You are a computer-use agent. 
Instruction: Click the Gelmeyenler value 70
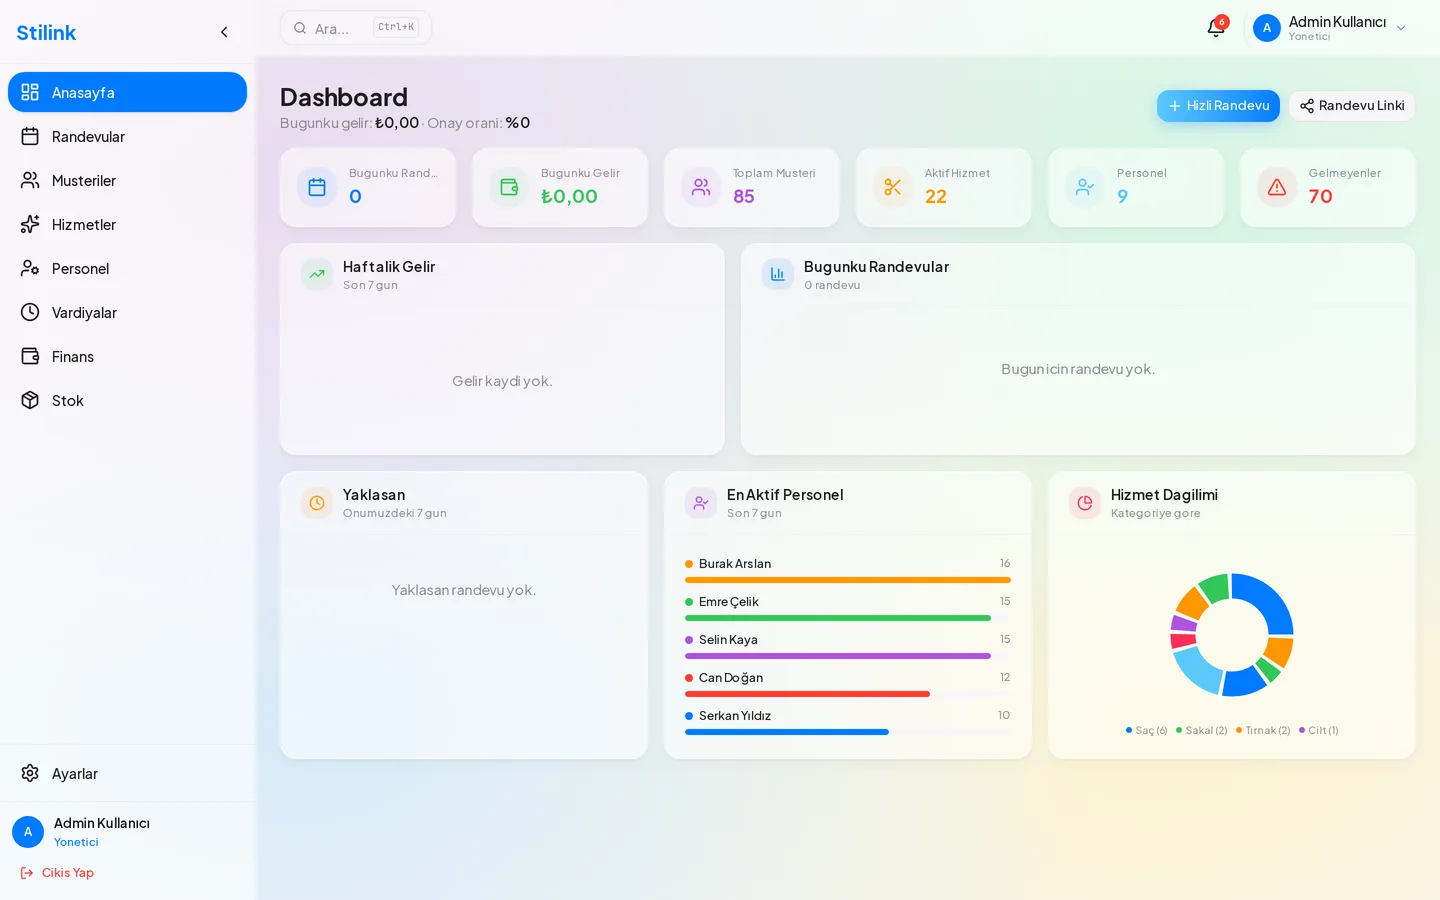[x=1320, y=197]
